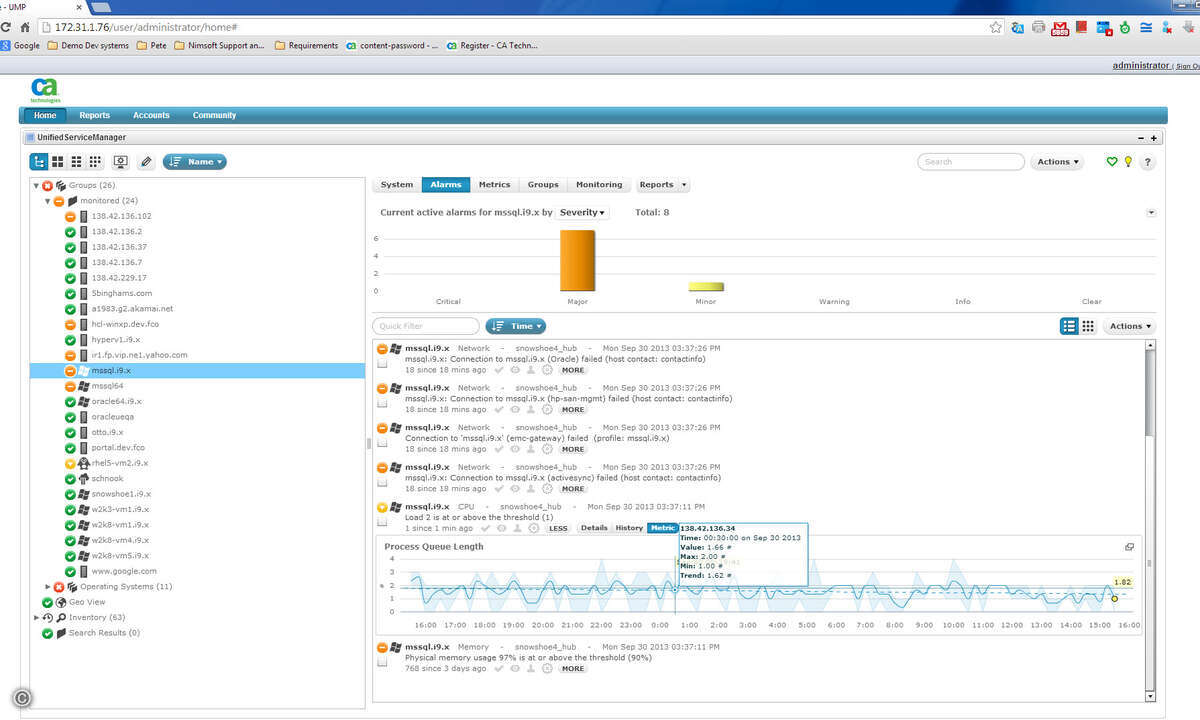Image resolution: width=1200 pixels, height=720 pixels.
Task: Click the orange Major severity bar
Action: [x=577, y=261]
